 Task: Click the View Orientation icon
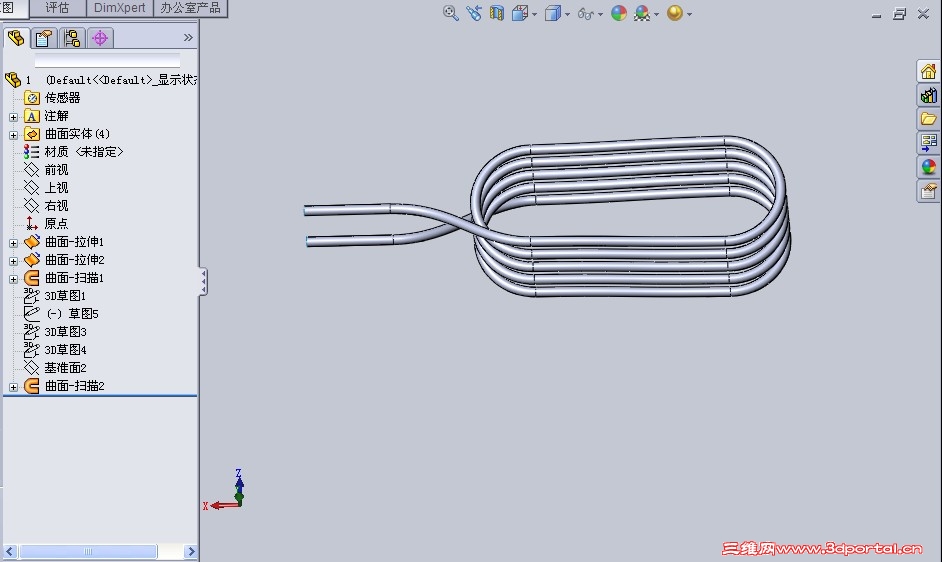(x=520, y=13)
